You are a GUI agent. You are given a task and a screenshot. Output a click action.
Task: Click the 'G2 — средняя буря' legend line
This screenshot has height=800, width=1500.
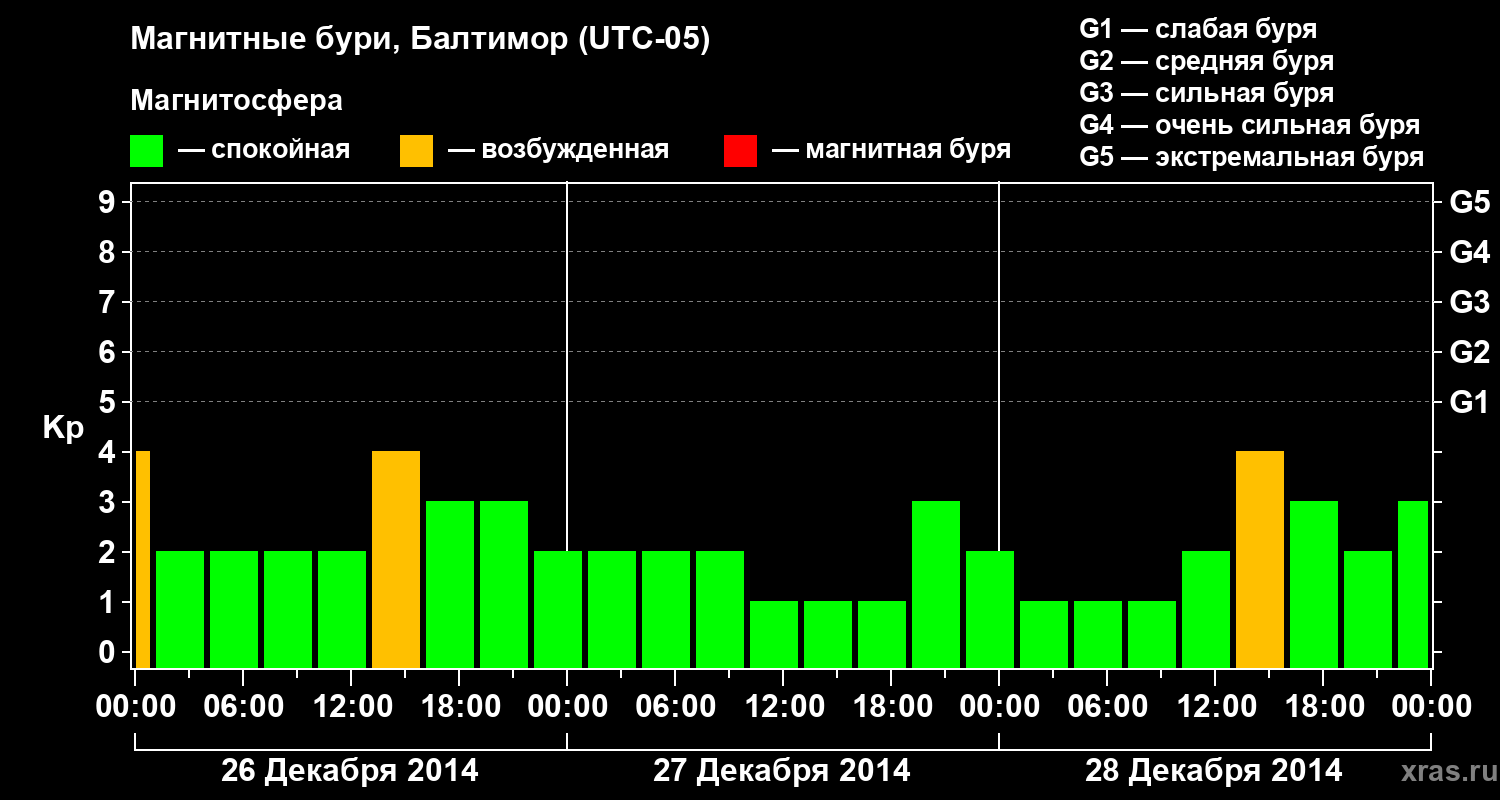[1207, 61]
